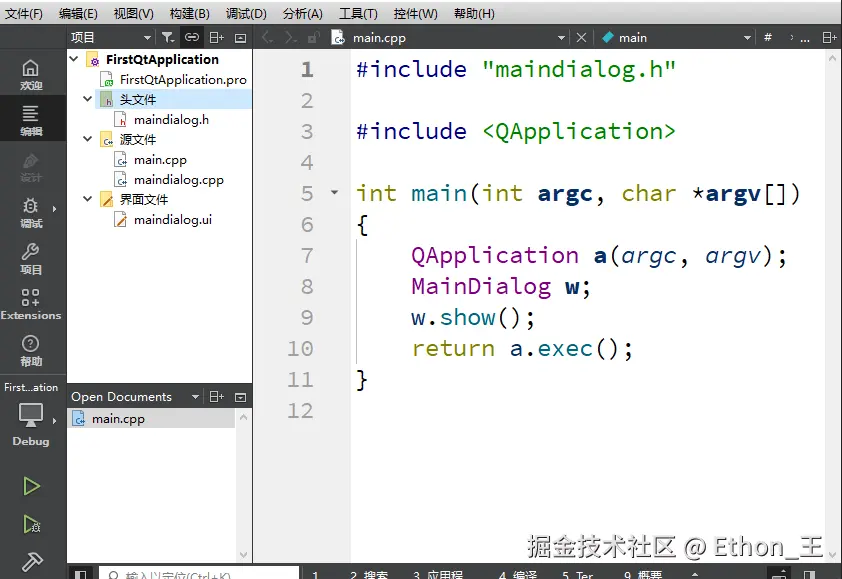Build the project with hammer icon
Screen dimensions: 842x579
31,562
